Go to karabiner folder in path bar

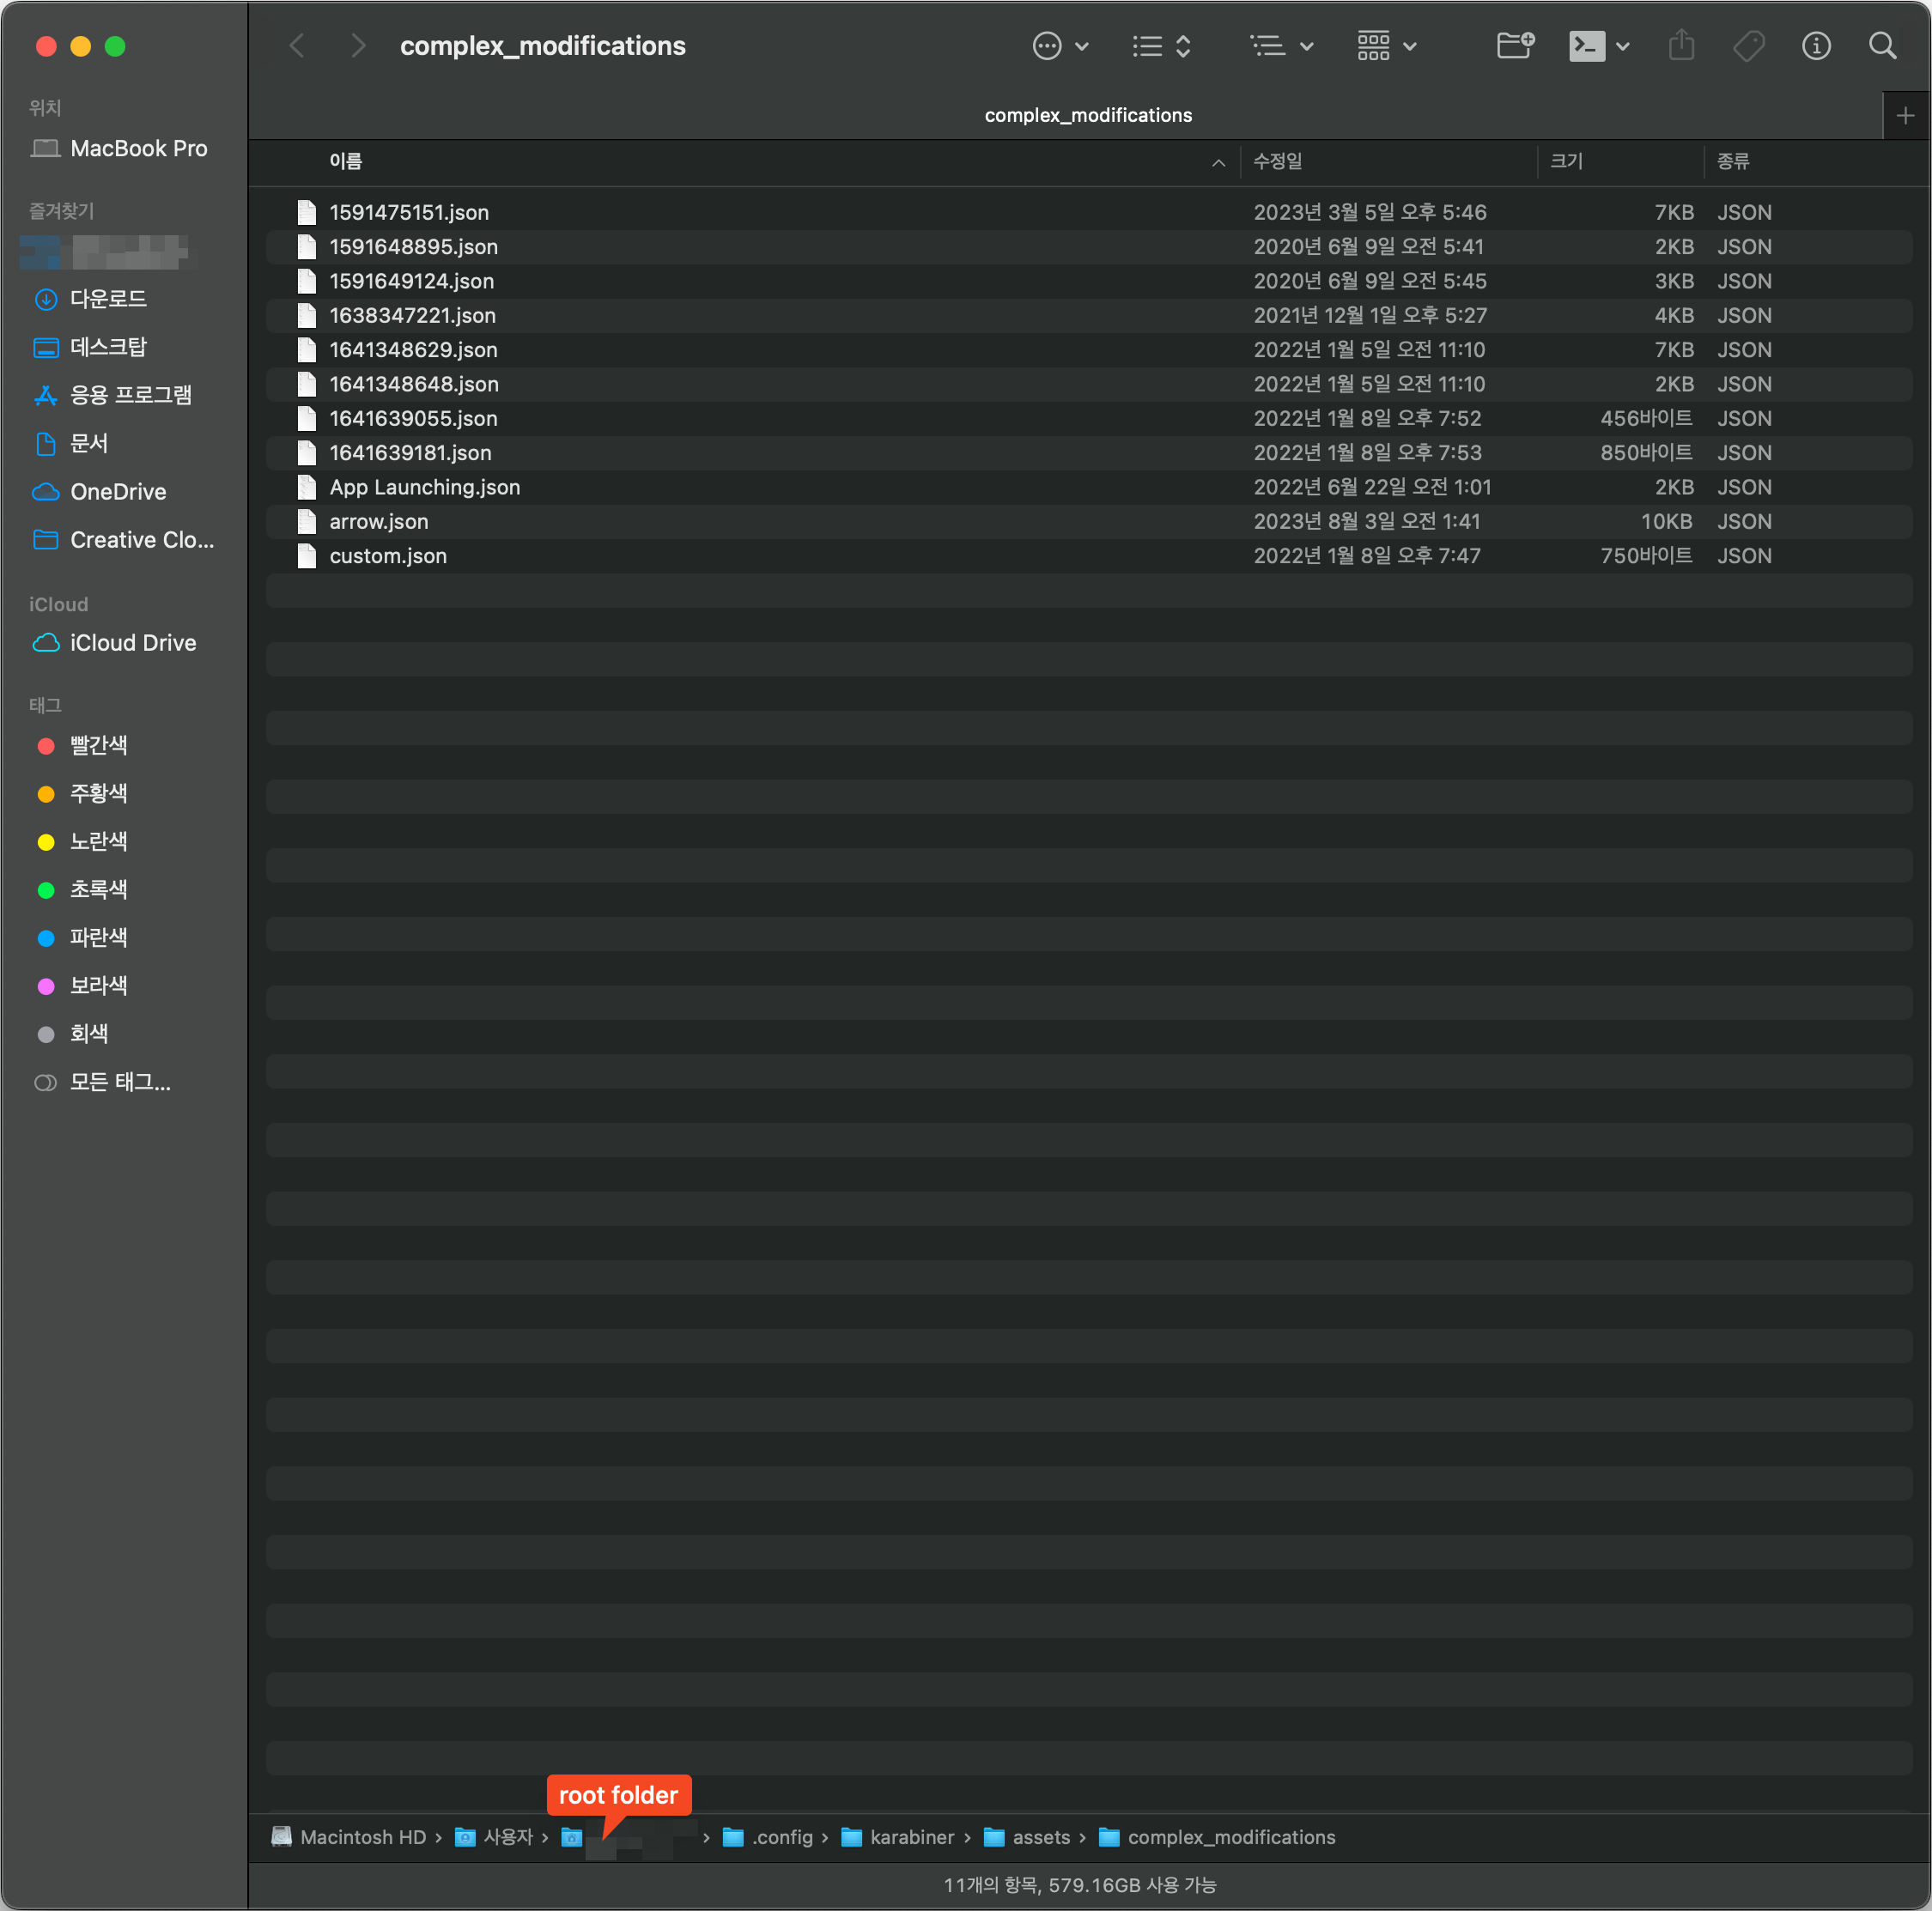click(911, 1837)
